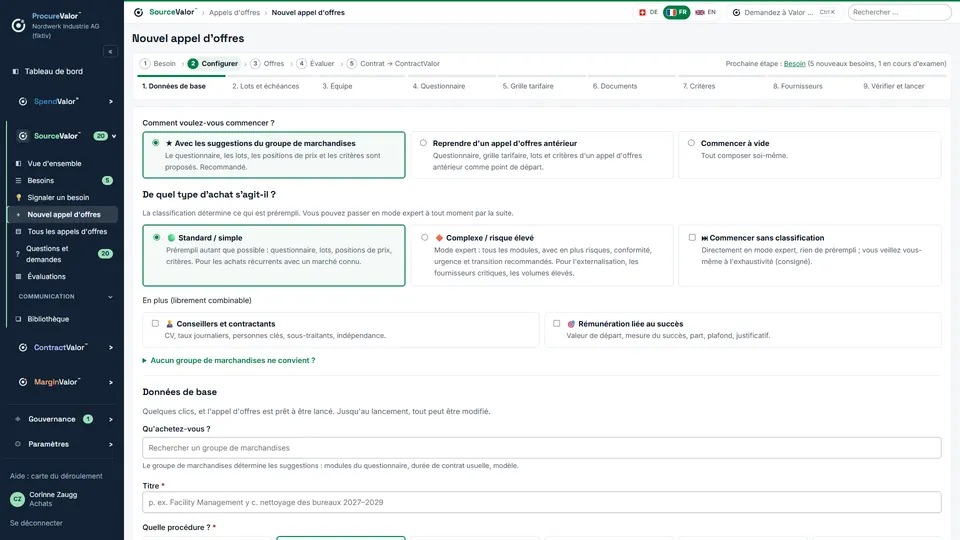960x540 pixels.
Task: Click the orange diamond icon of Complexe / risque élevé
Action: point(439,238)
